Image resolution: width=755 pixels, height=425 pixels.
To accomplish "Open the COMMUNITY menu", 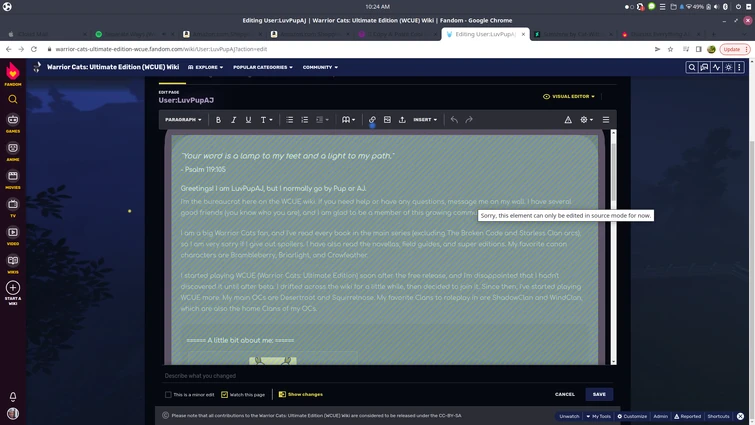I will tap(320, 67).
